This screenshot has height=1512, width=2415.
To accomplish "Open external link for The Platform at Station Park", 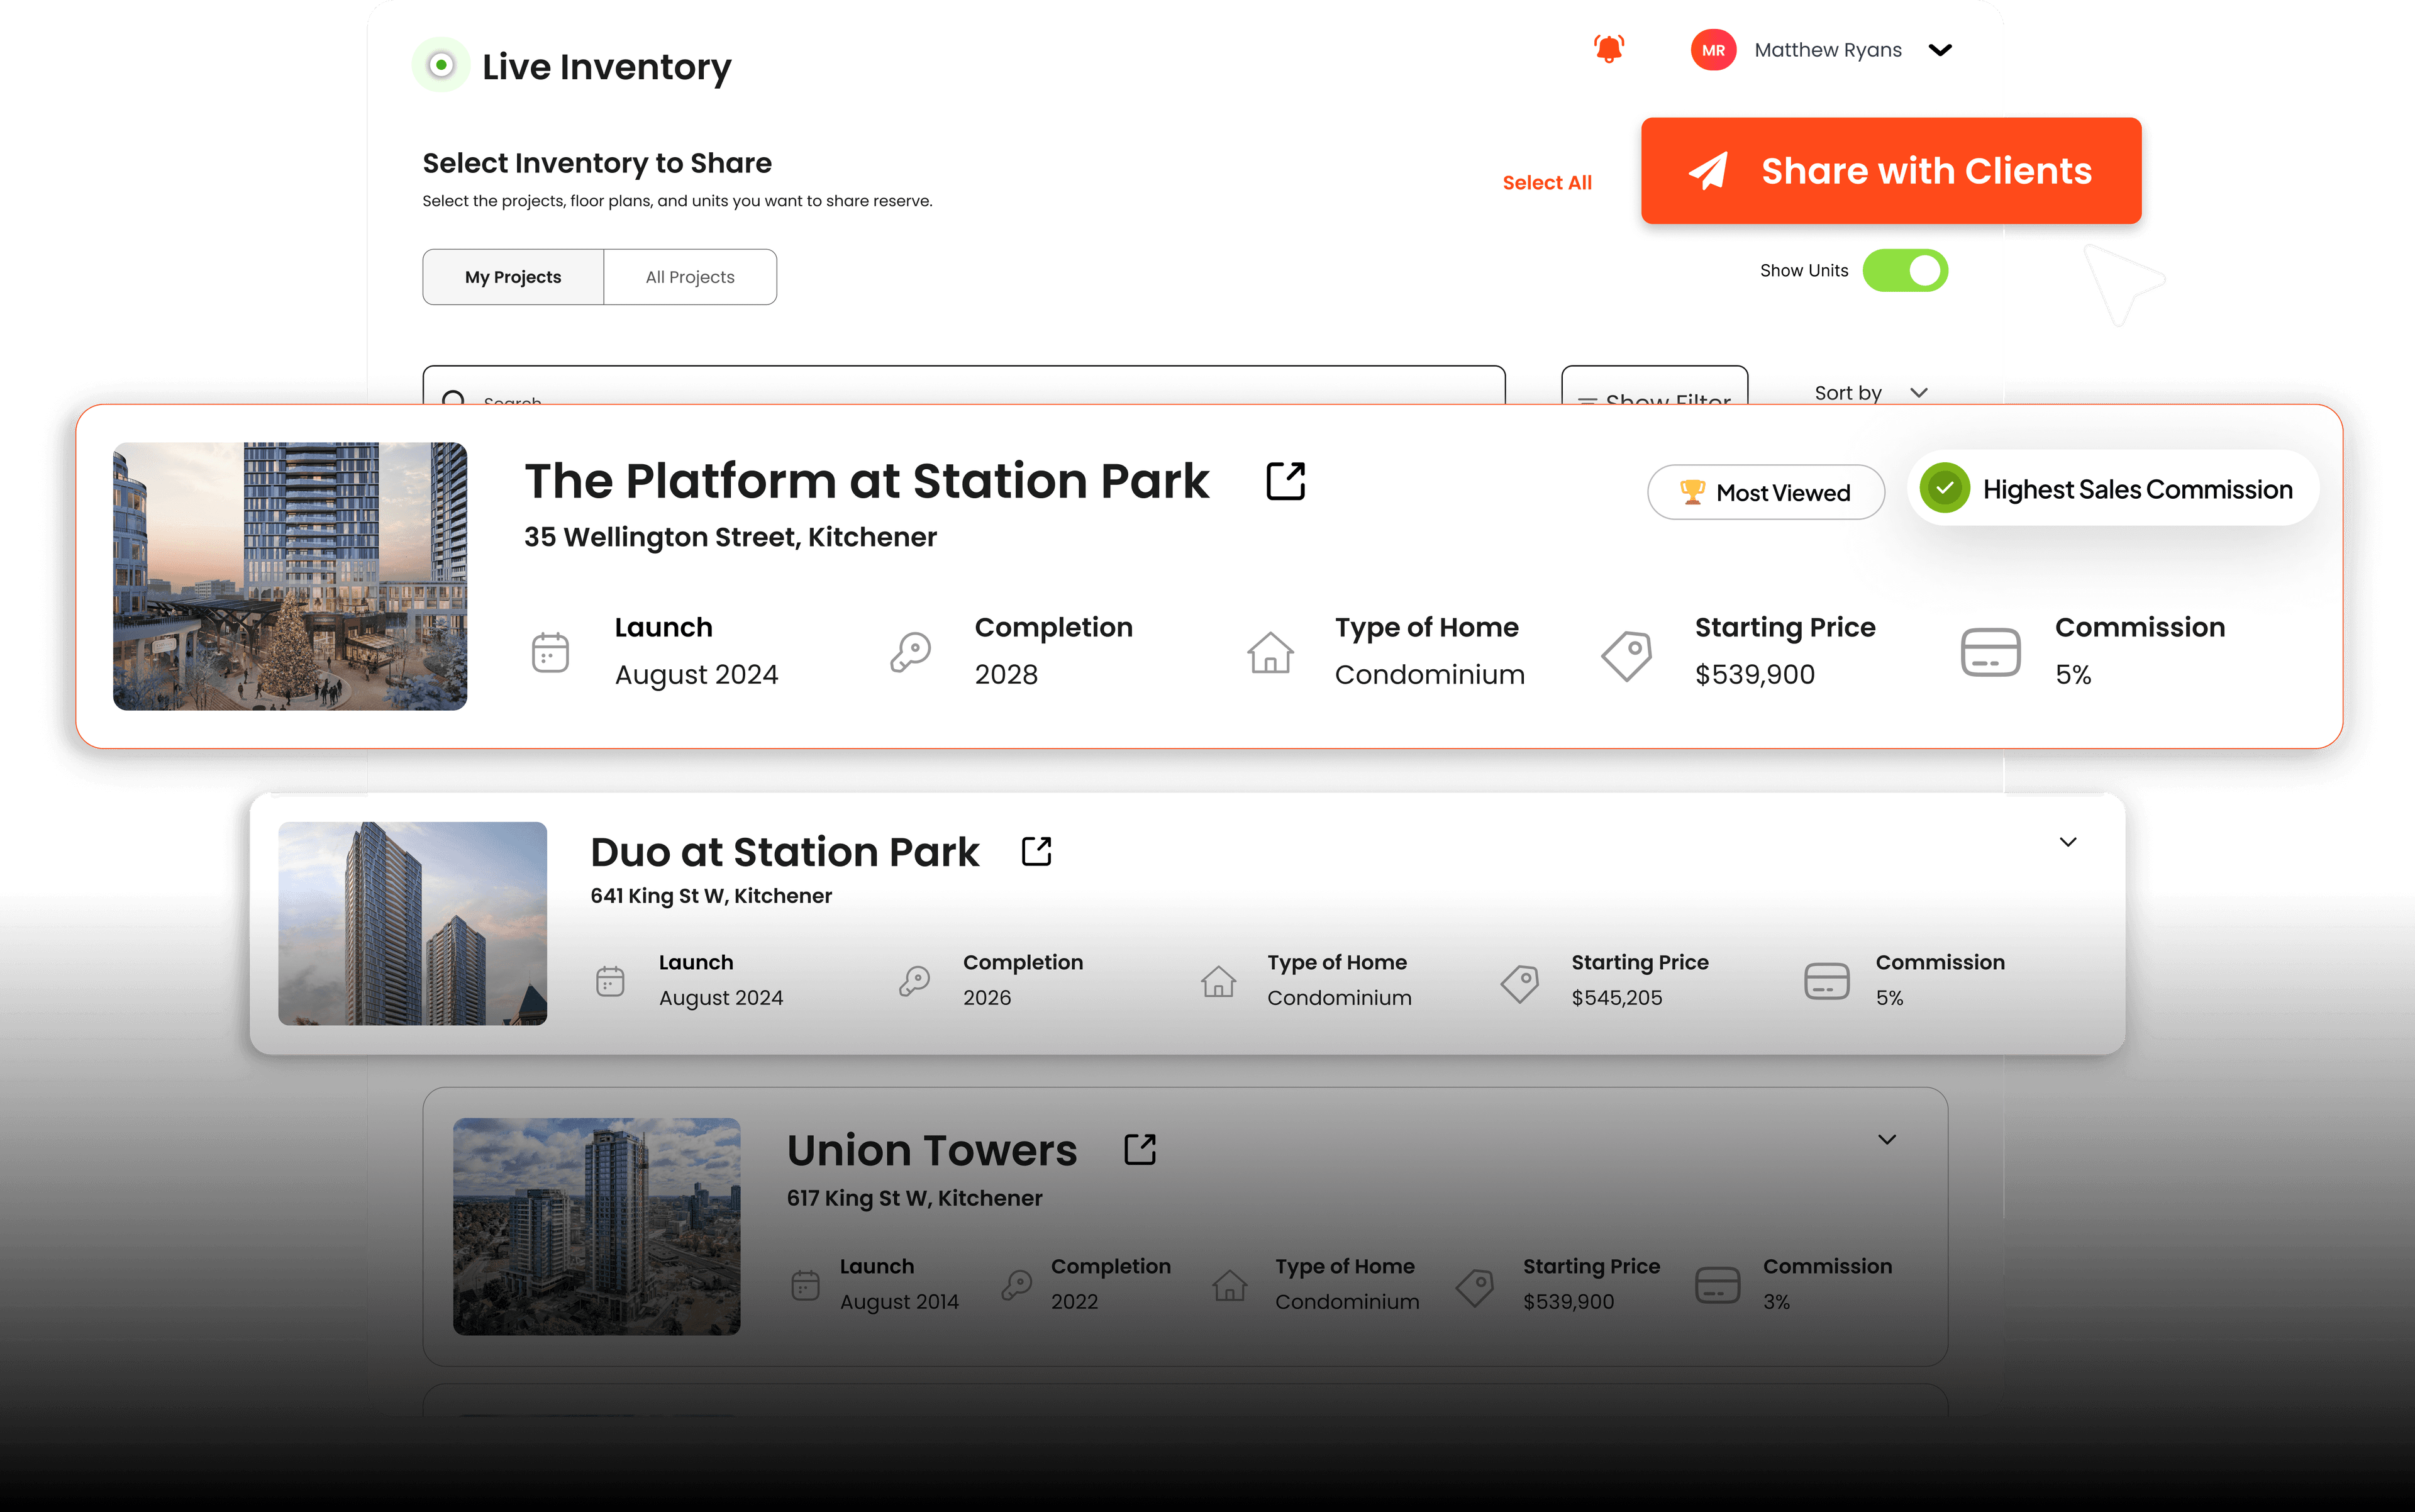I will (x=1285, y=481).
